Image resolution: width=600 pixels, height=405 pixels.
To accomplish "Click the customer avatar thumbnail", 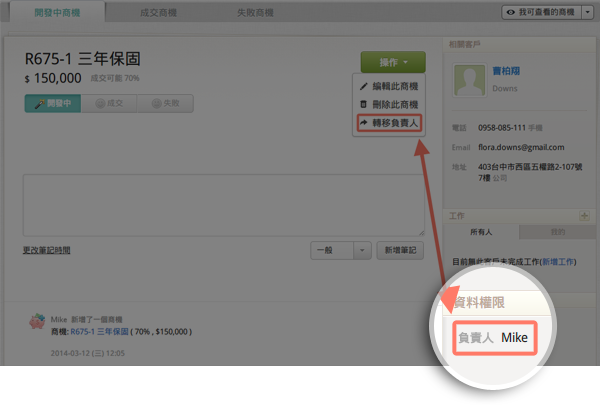I will [470, 80].
